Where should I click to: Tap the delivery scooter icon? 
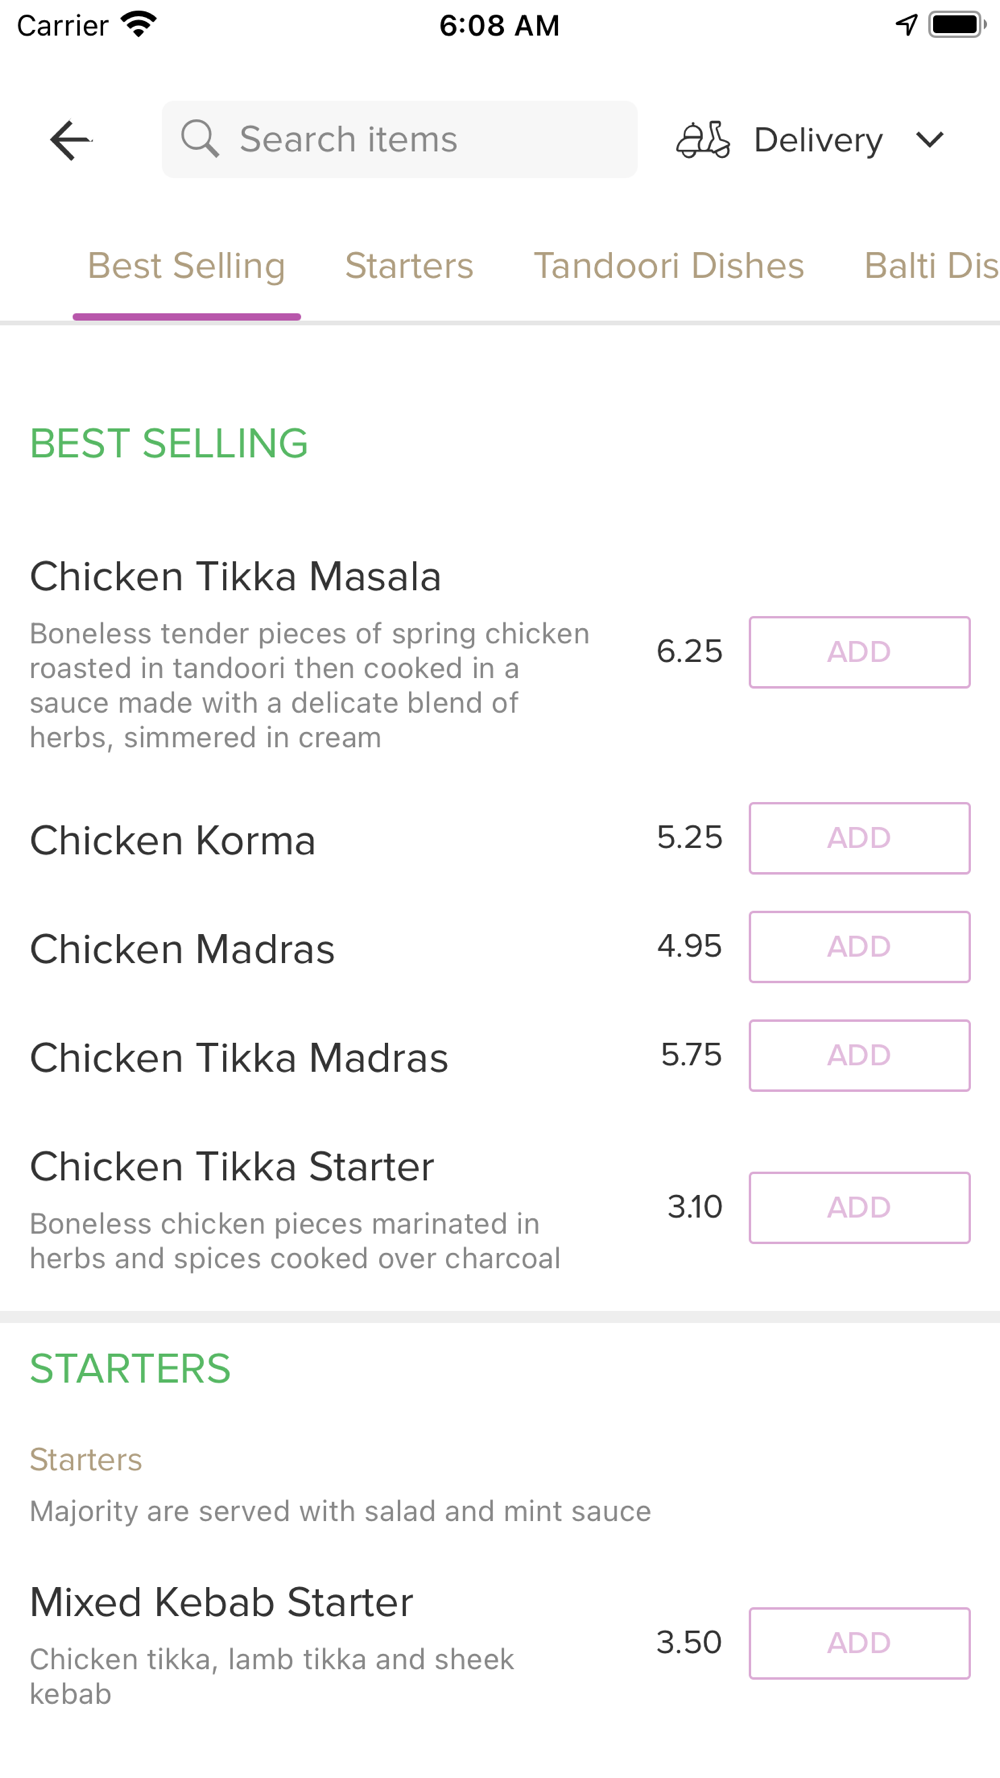[x=703, y=140]
